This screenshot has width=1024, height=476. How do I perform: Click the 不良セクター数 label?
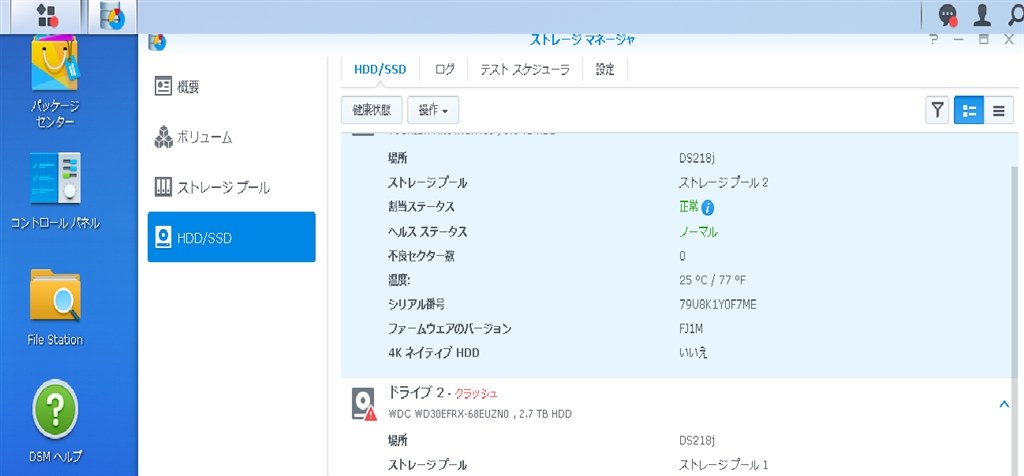click(x=421, y=256)
